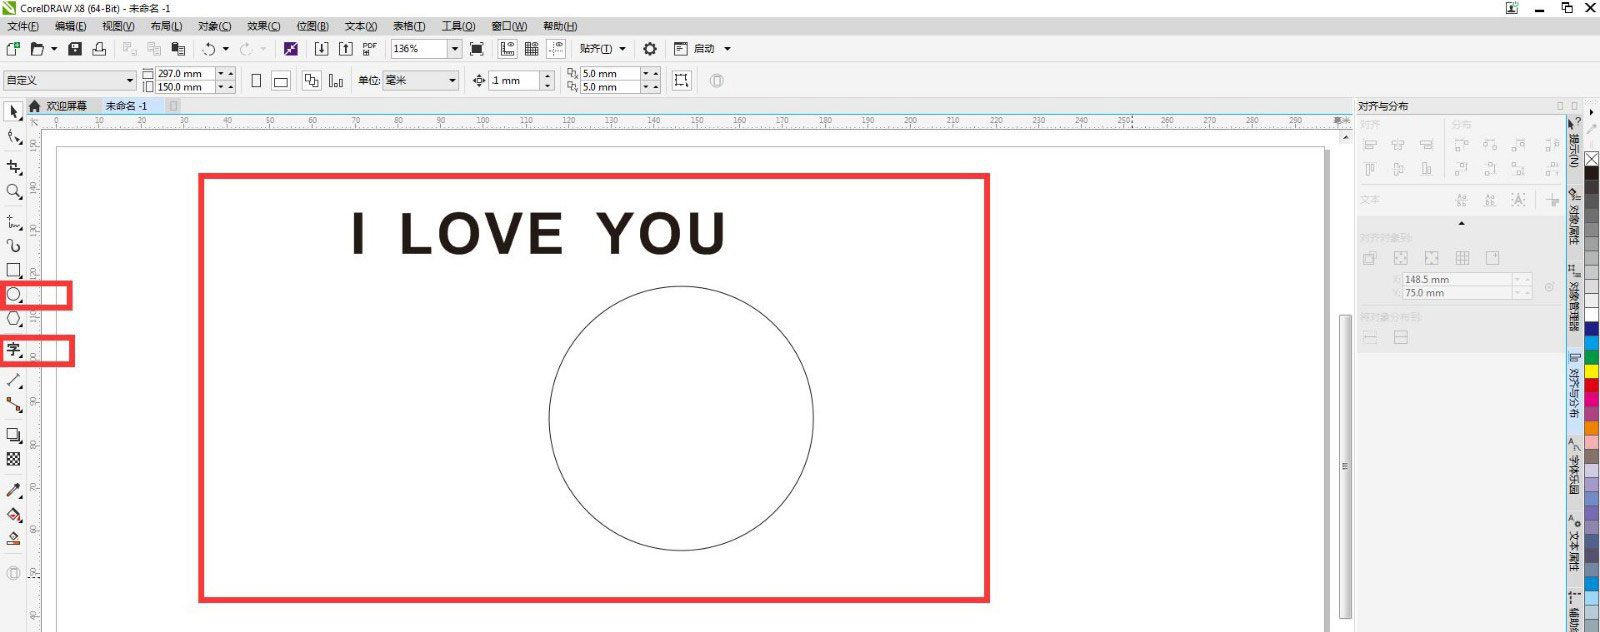
Task: Switch page to landscape orientation
Action: pyautogui.click(x=281, y=81)
